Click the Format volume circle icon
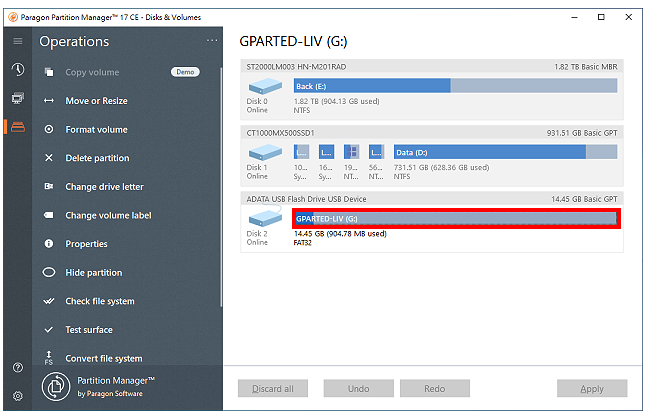The image size is (651, 418). click(x=49, y=130)
